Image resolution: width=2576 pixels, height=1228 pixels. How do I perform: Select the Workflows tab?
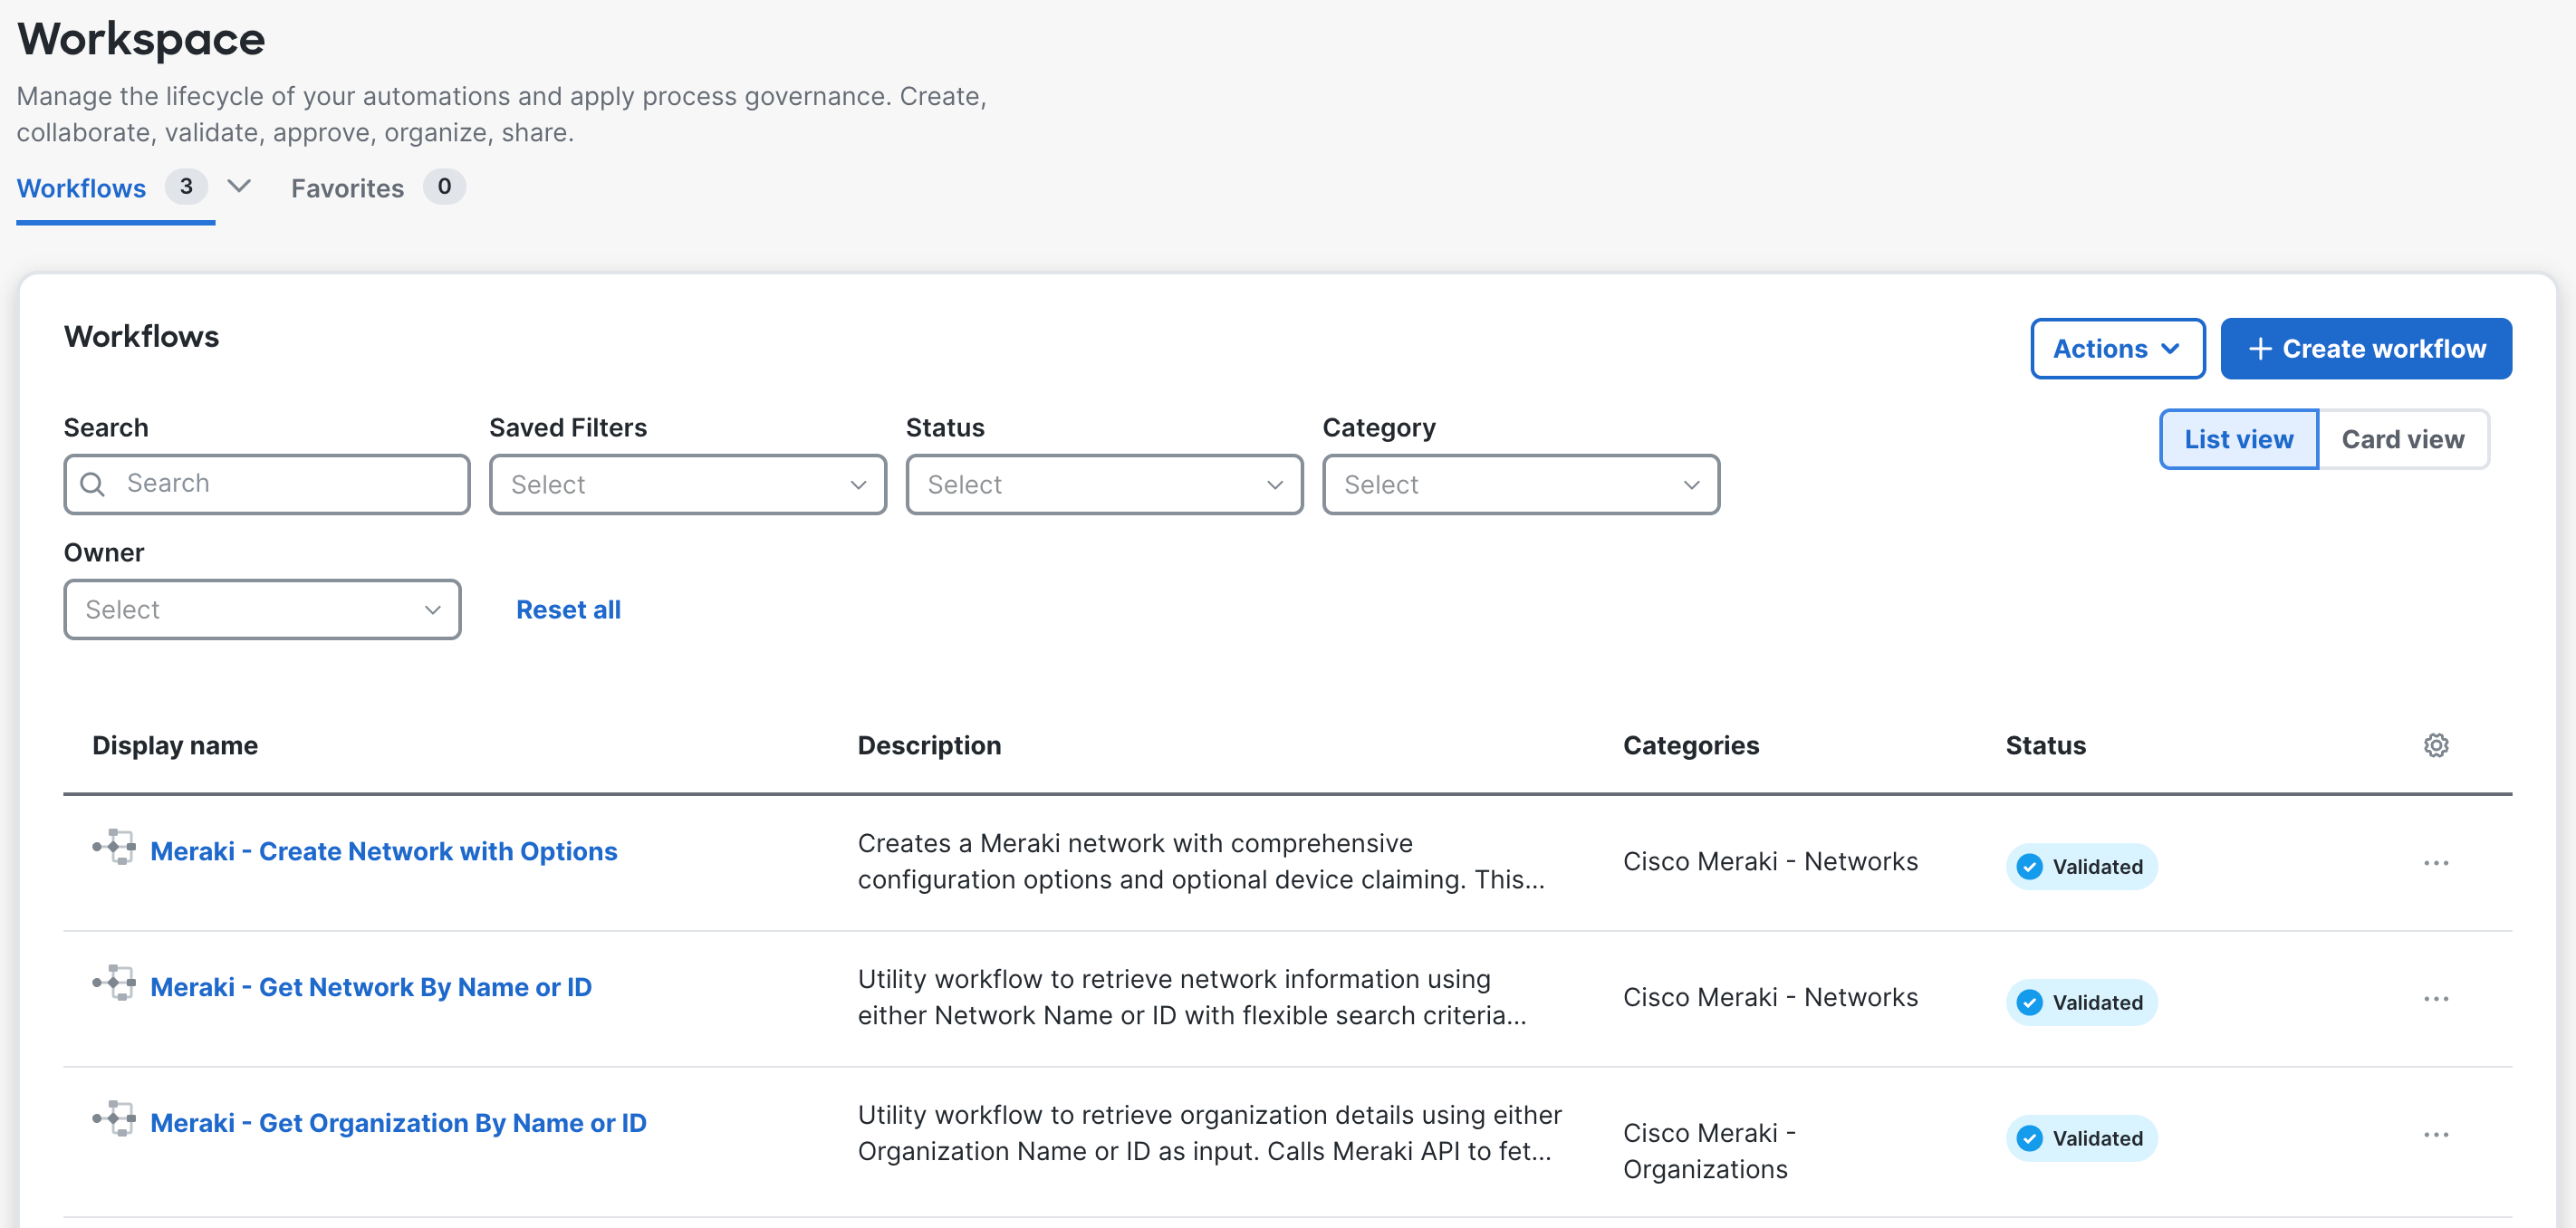pyautogui.click(x=82, y=188)
